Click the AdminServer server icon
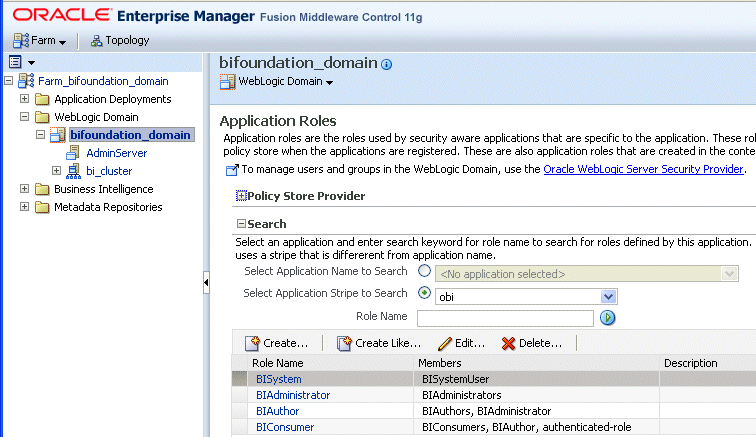 point(73,153)
